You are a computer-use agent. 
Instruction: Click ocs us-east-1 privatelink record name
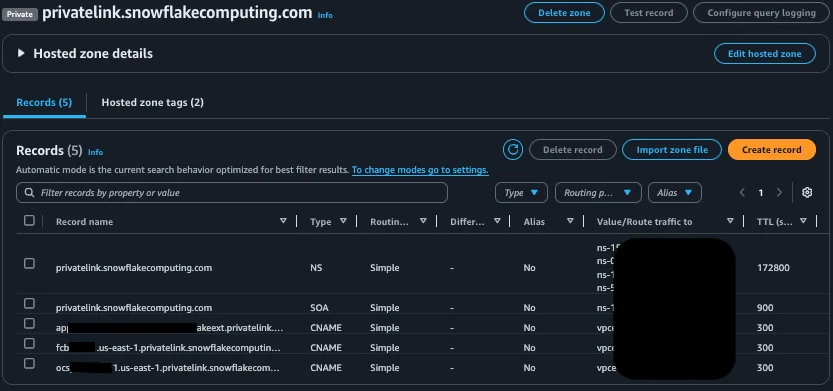click(x=168, y=368)
